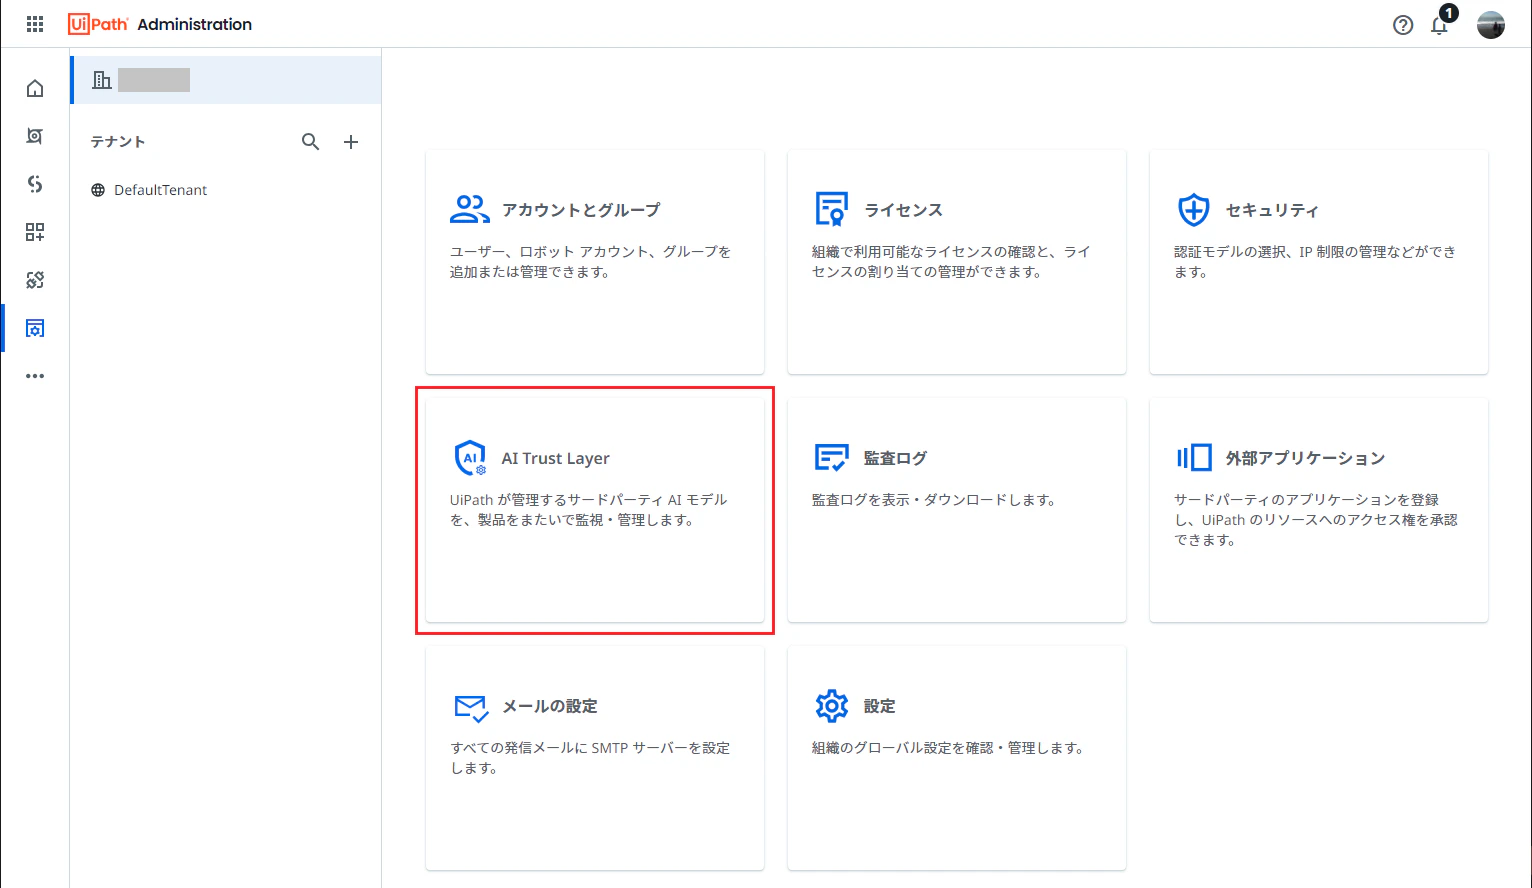1532x888 pixels.
Task: Open the セキュリティ card title
Action: (x=1272, y=210)
